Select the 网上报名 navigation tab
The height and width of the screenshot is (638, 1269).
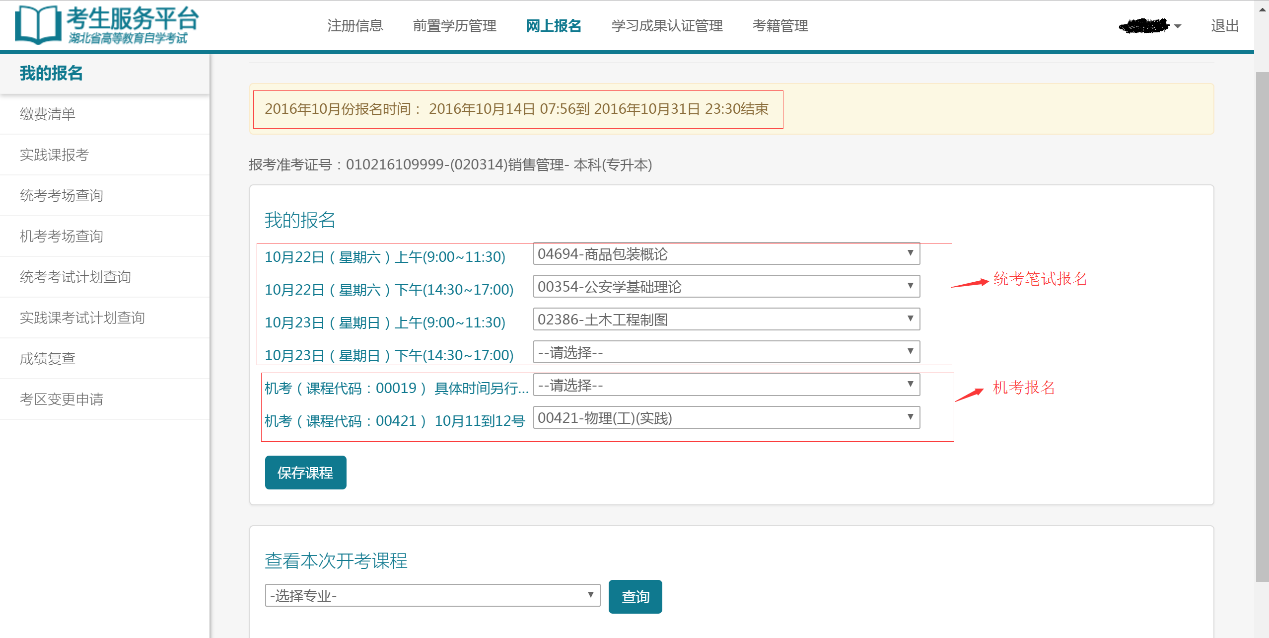[553, 26]
